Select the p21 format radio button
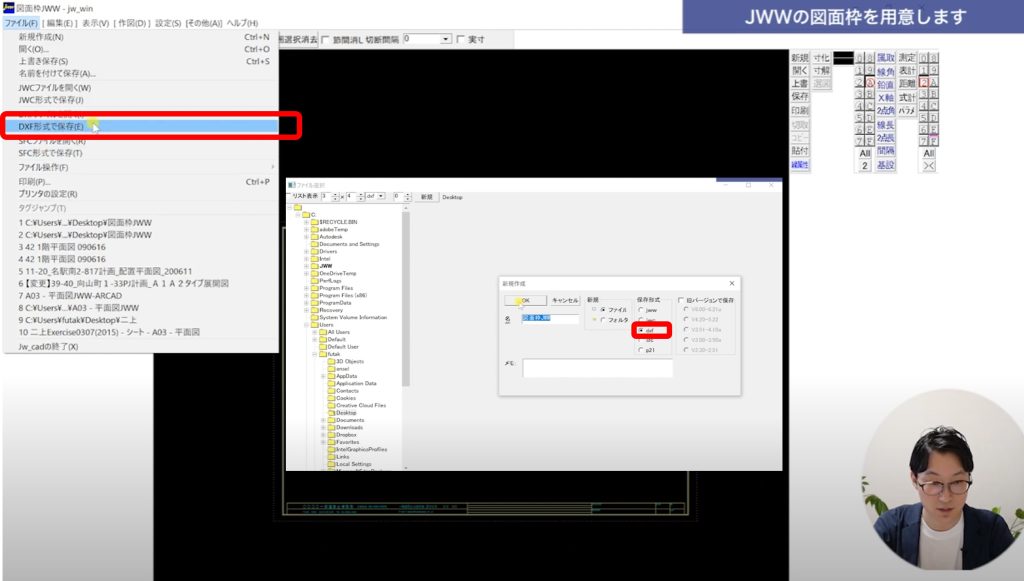1024x581 pixels. click(641, 350)
